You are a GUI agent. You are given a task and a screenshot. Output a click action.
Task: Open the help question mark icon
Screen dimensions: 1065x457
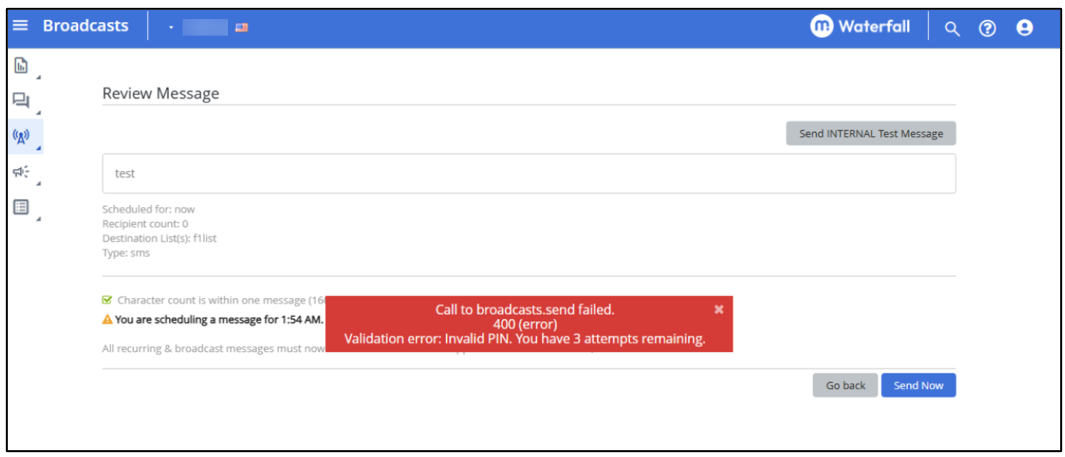[987, 28]
